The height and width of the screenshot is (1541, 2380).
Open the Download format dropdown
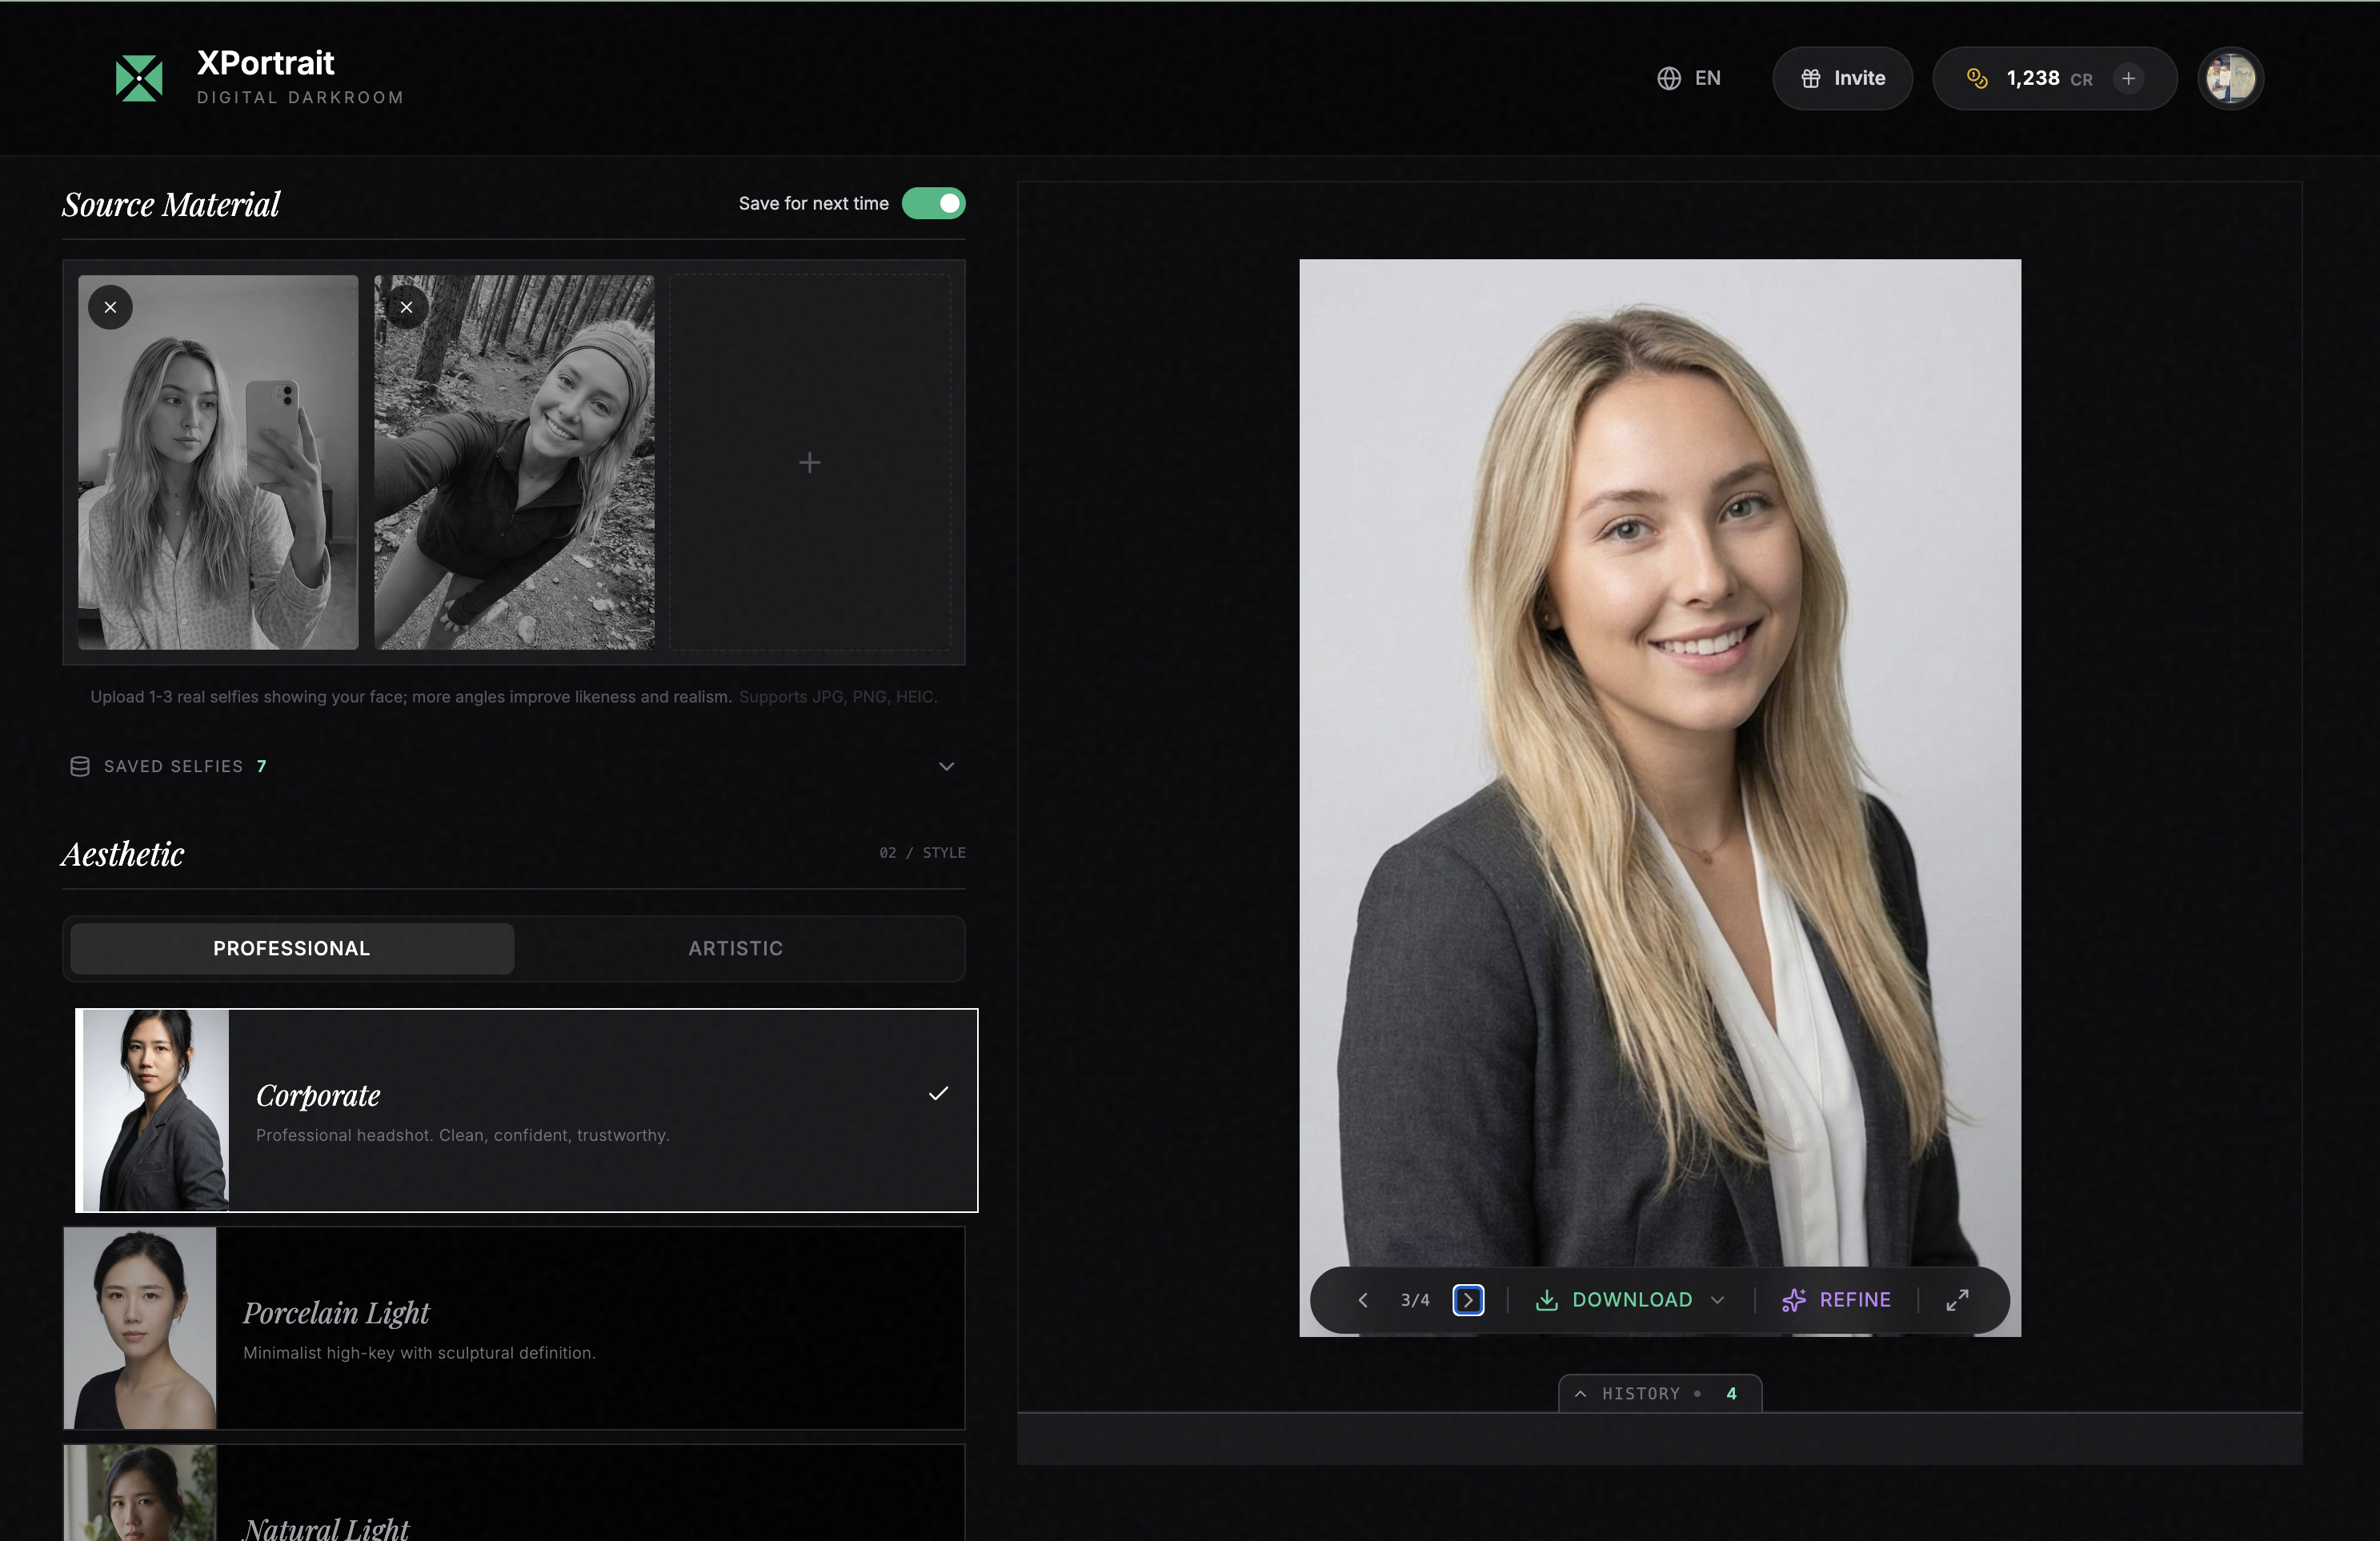click(x=1719, y=1300)
